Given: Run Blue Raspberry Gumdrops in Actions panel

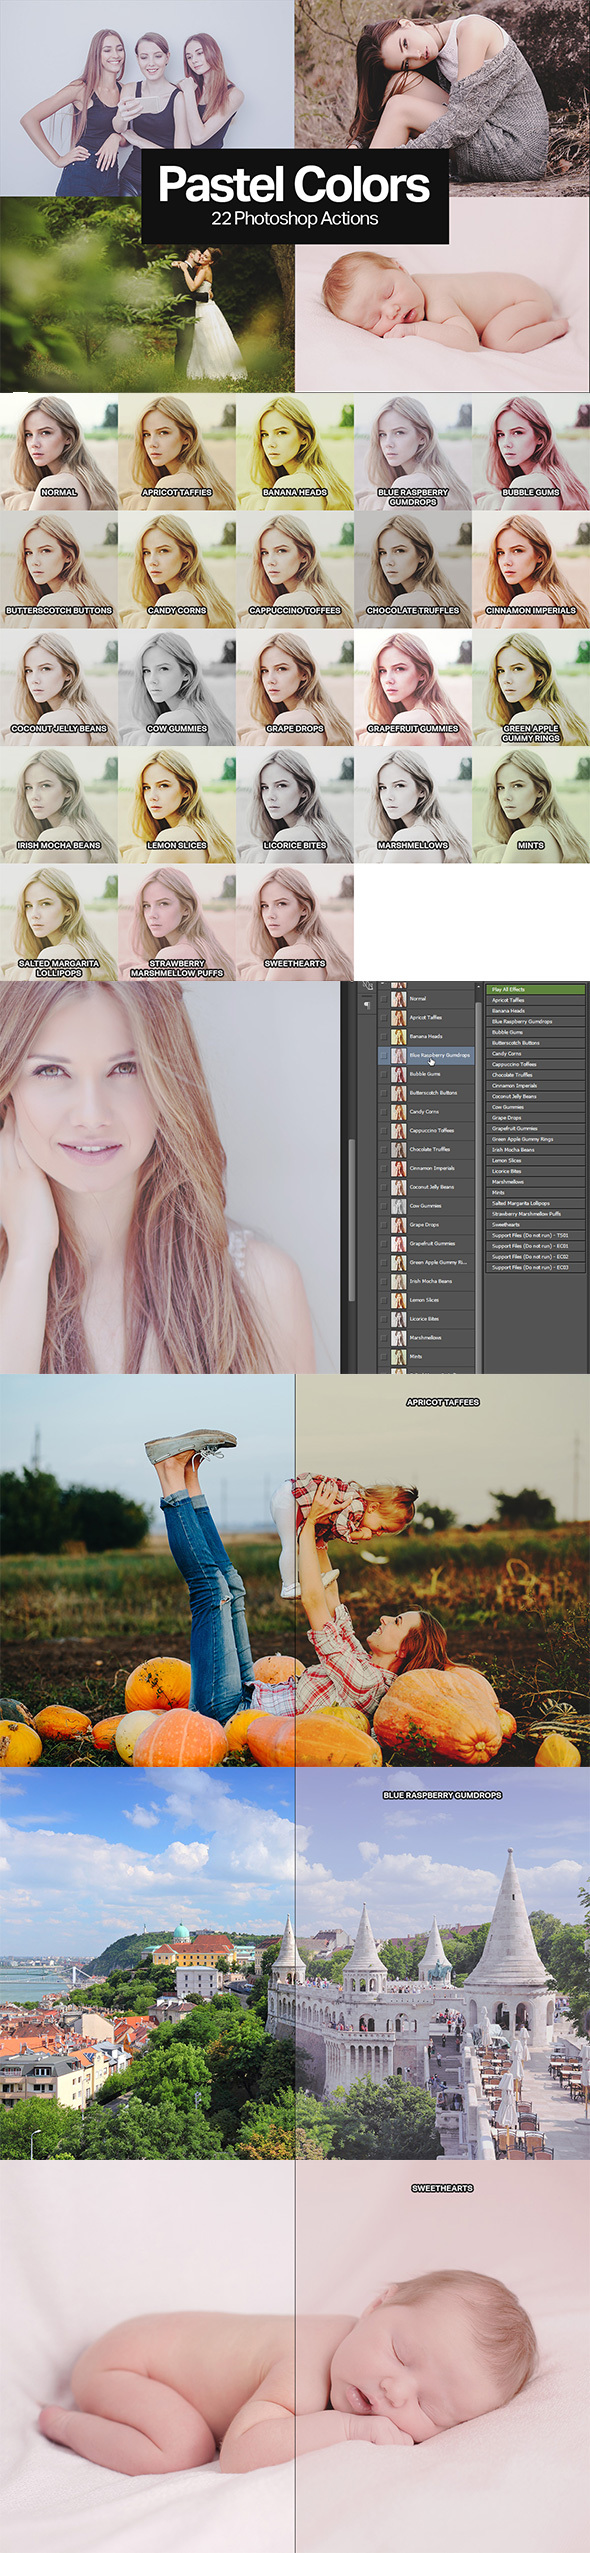Looking at the screenshot, I should (536, 1021).
